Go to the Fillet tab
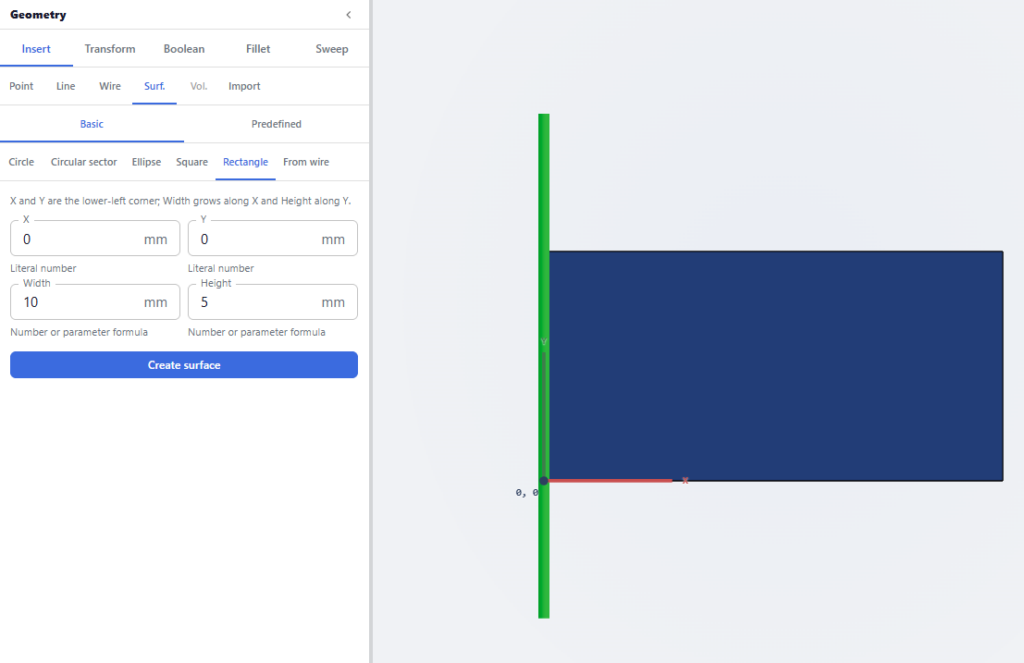Screen dimensions: 1024x663 (258, 49)
